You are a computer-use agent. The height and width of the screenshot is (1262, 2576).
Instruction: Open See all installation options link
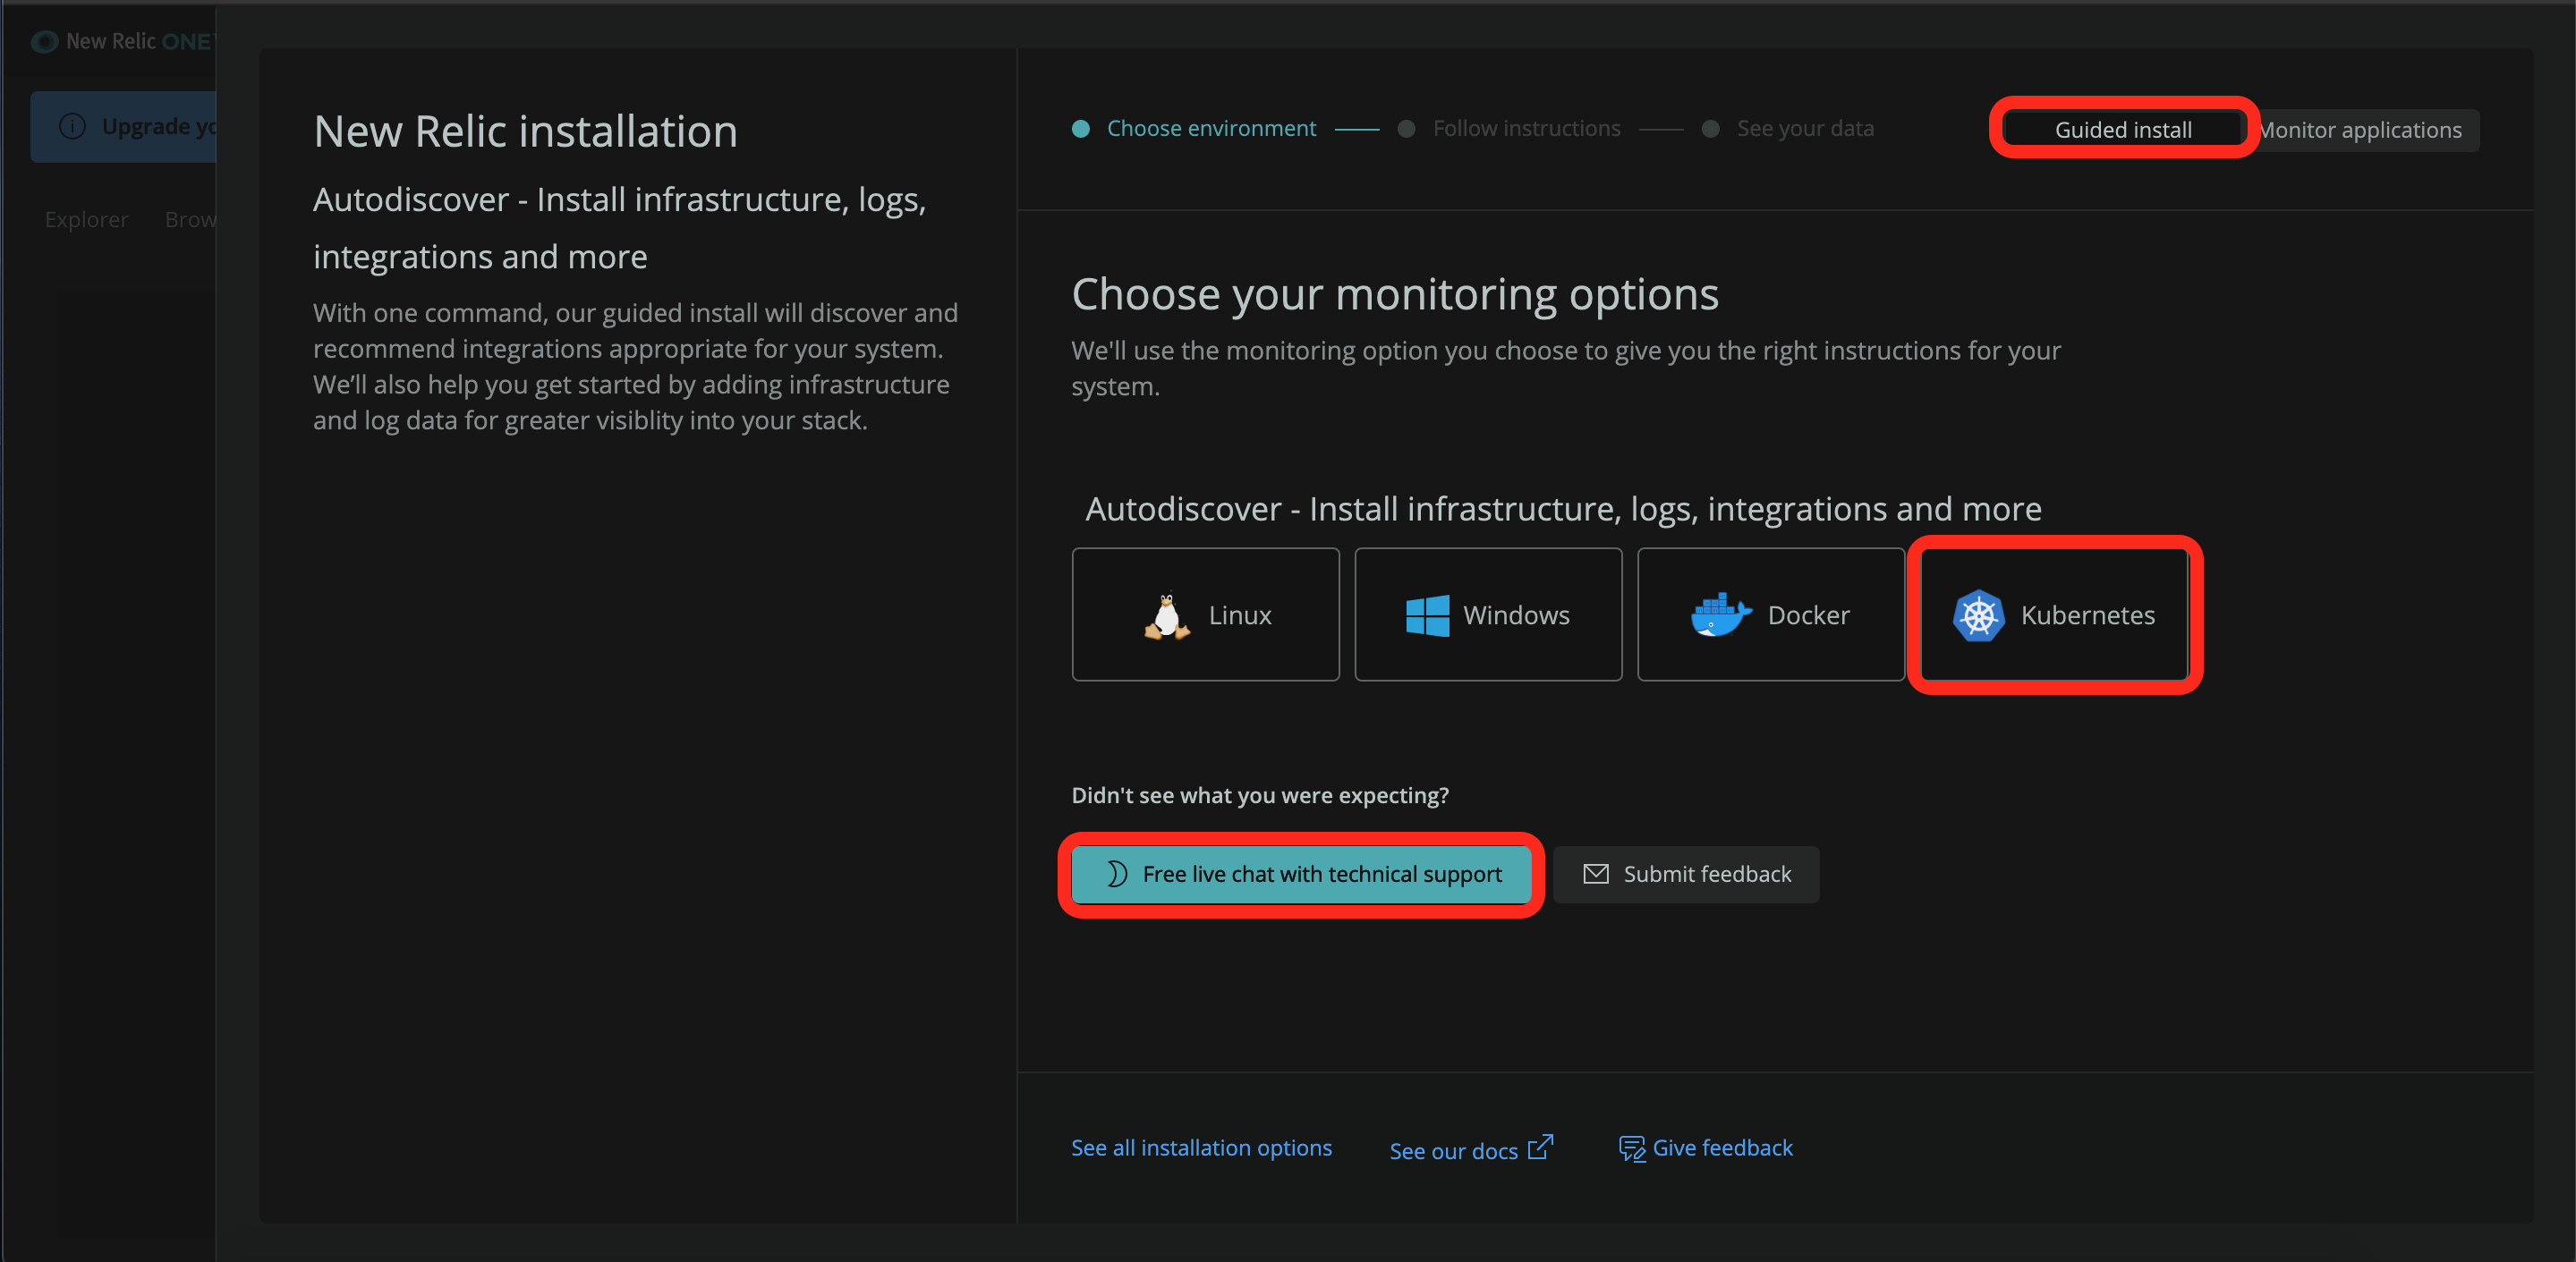(x=1201, y=1148)
